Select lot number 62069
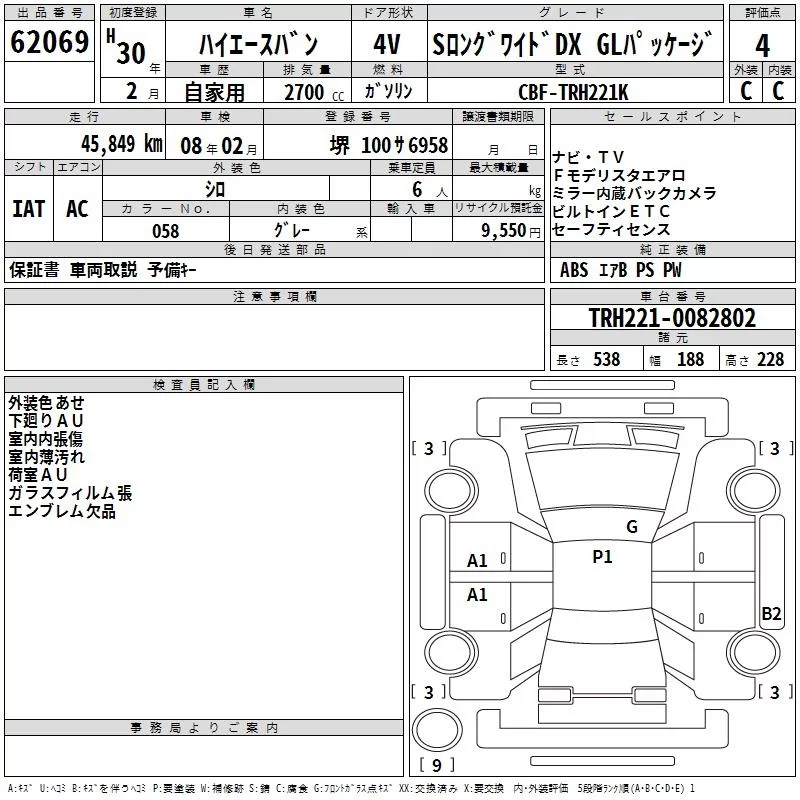This screenshot has width=800, height=800. 50,44
